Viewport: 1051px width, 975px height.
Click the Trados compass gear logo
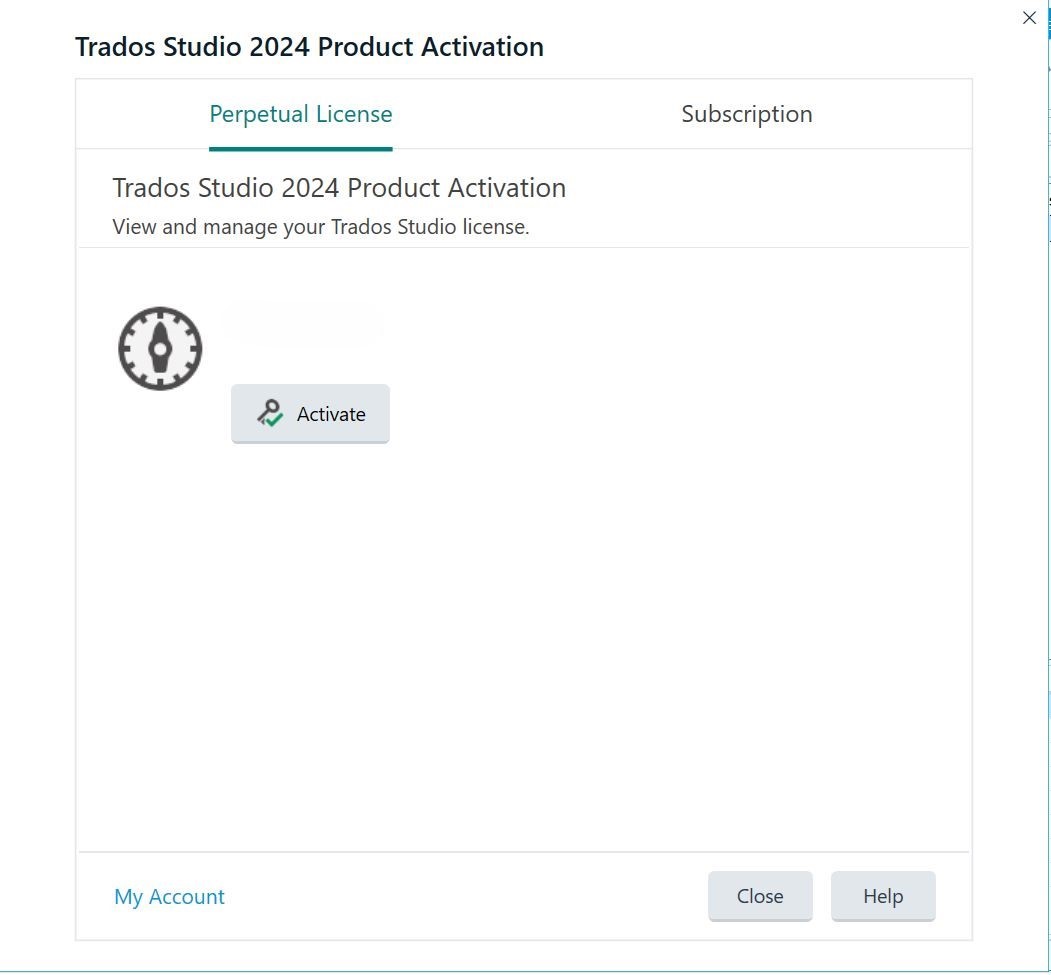[160, 348]
